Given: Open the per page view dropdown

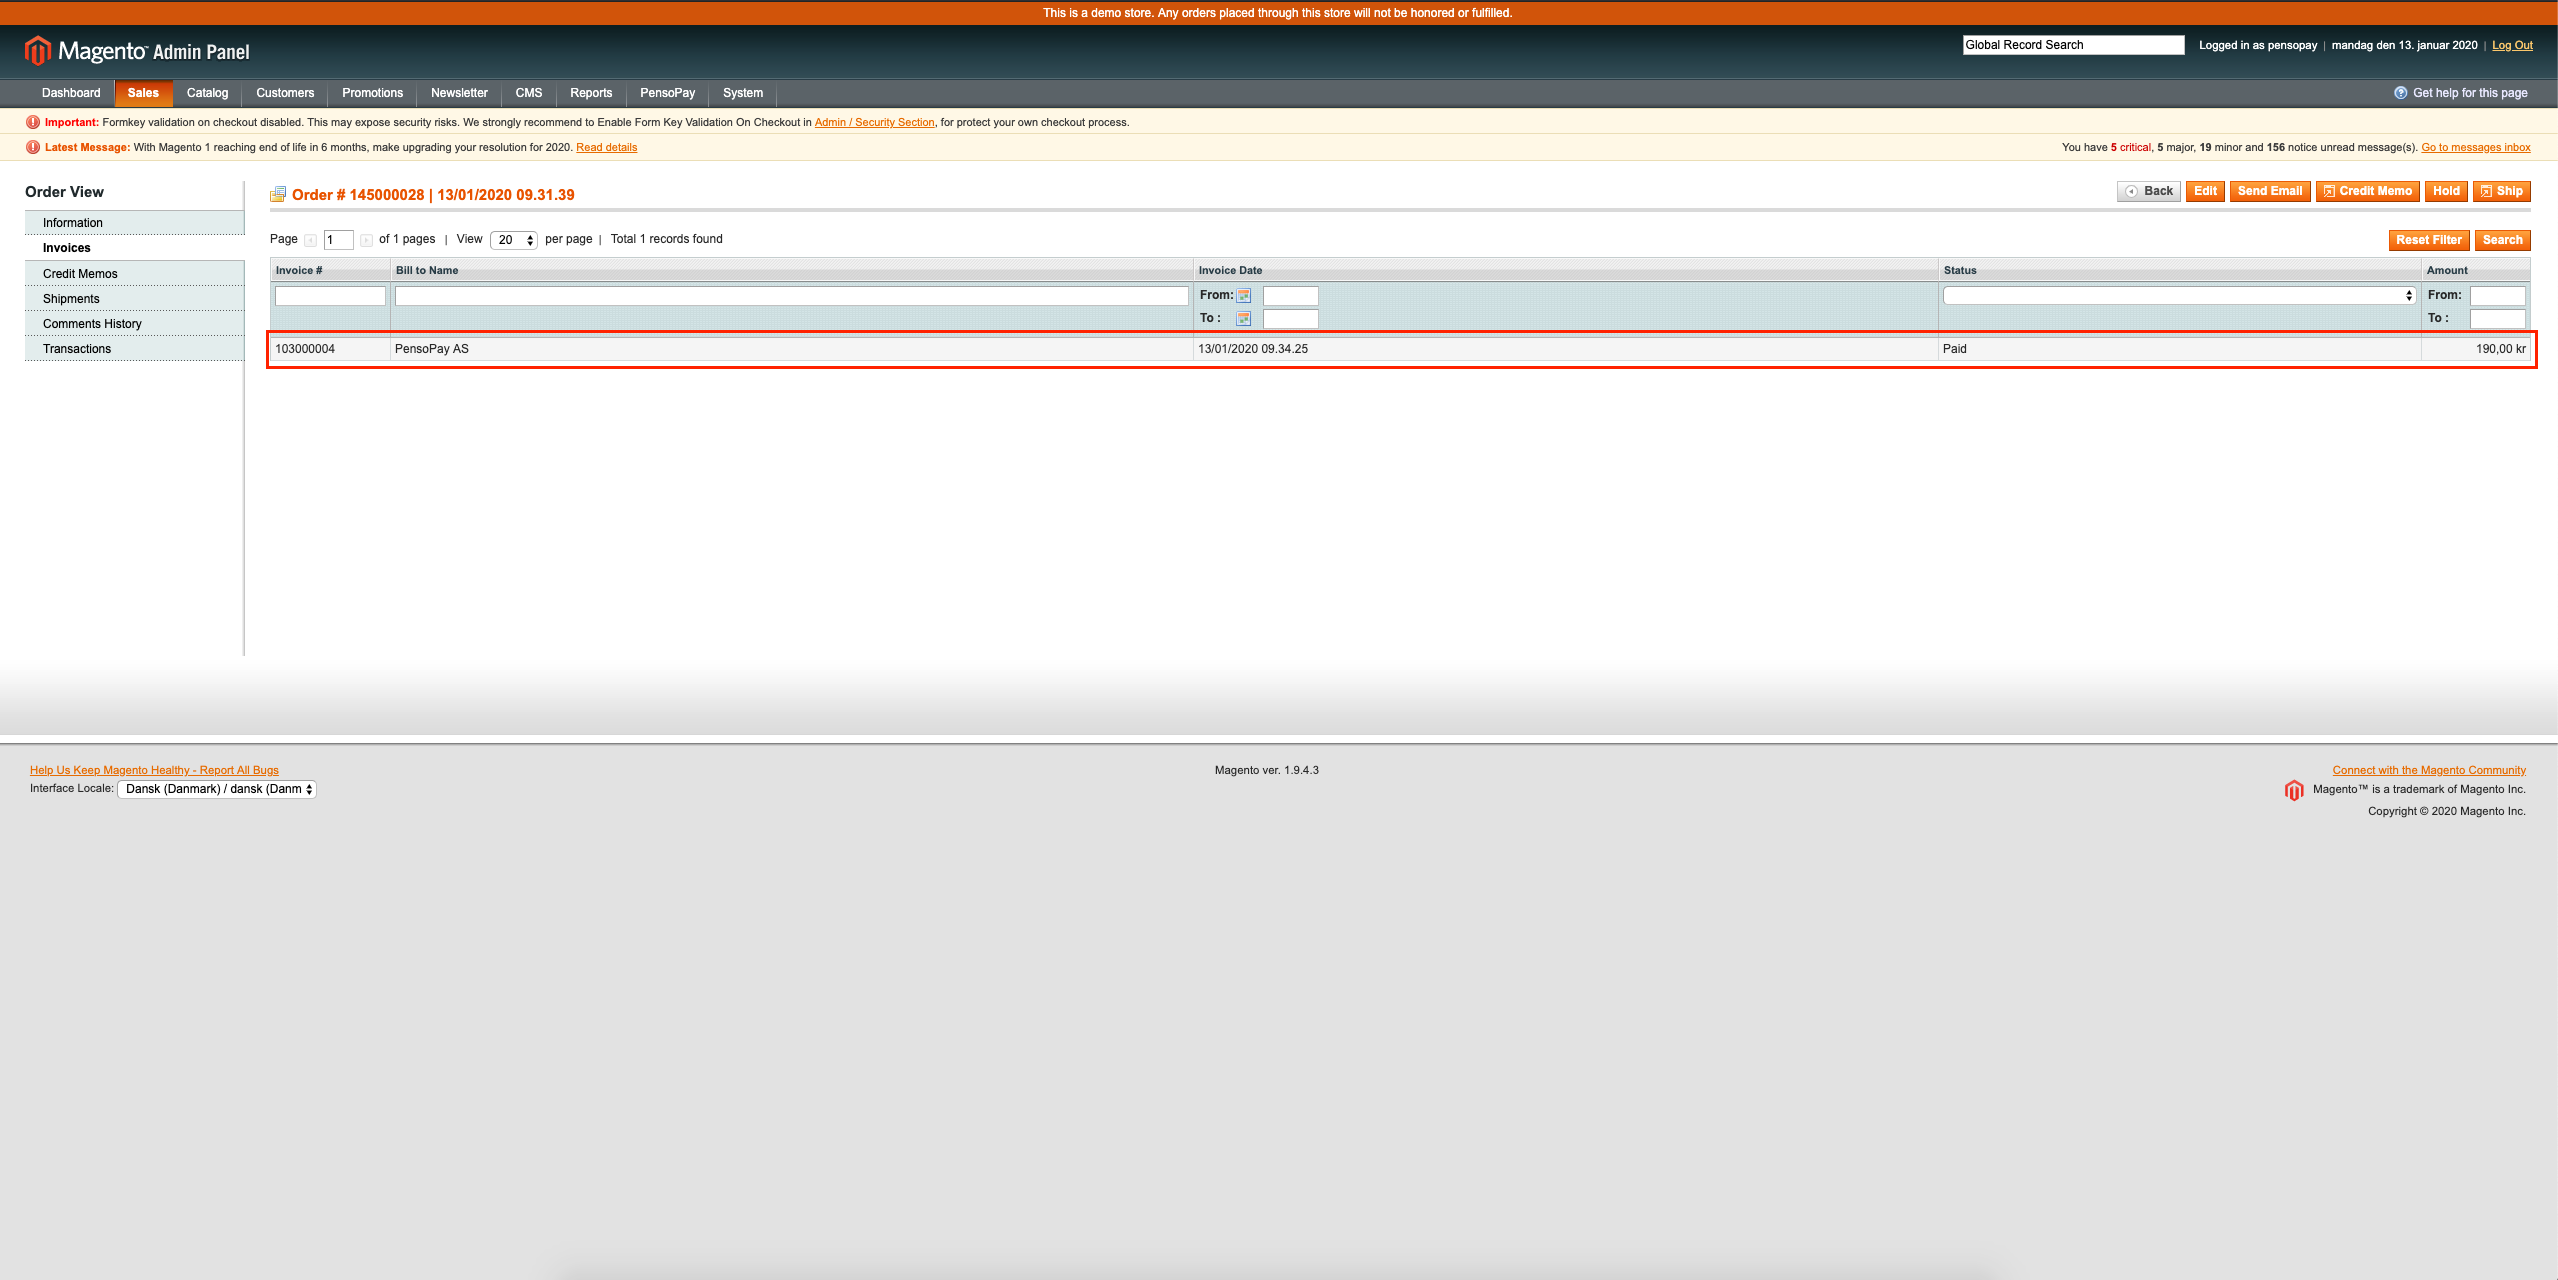Looking at the screenshot, I should pos(514,240).
